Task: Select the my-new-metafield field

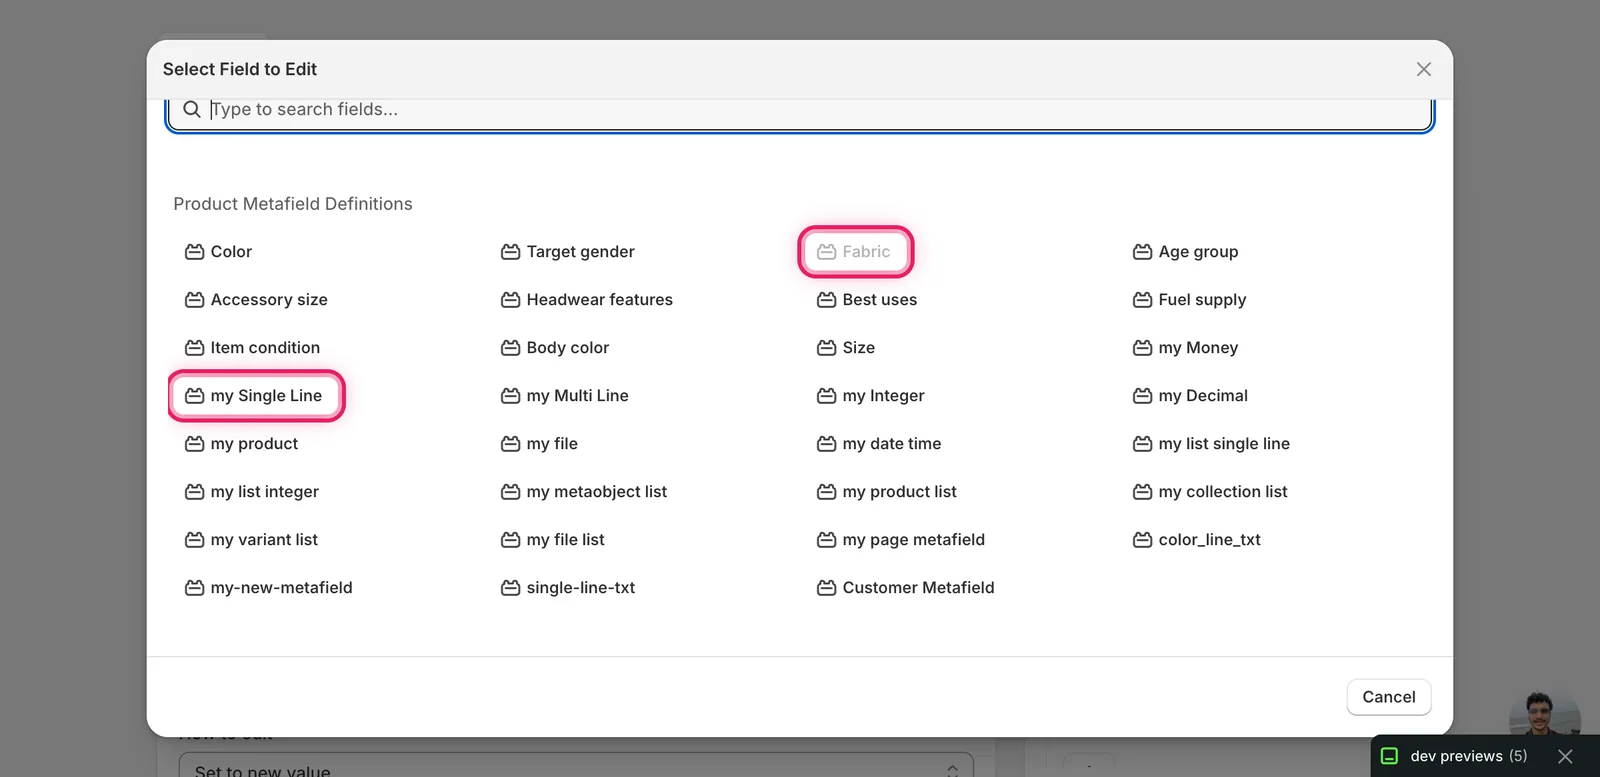Action: point(269,588)
